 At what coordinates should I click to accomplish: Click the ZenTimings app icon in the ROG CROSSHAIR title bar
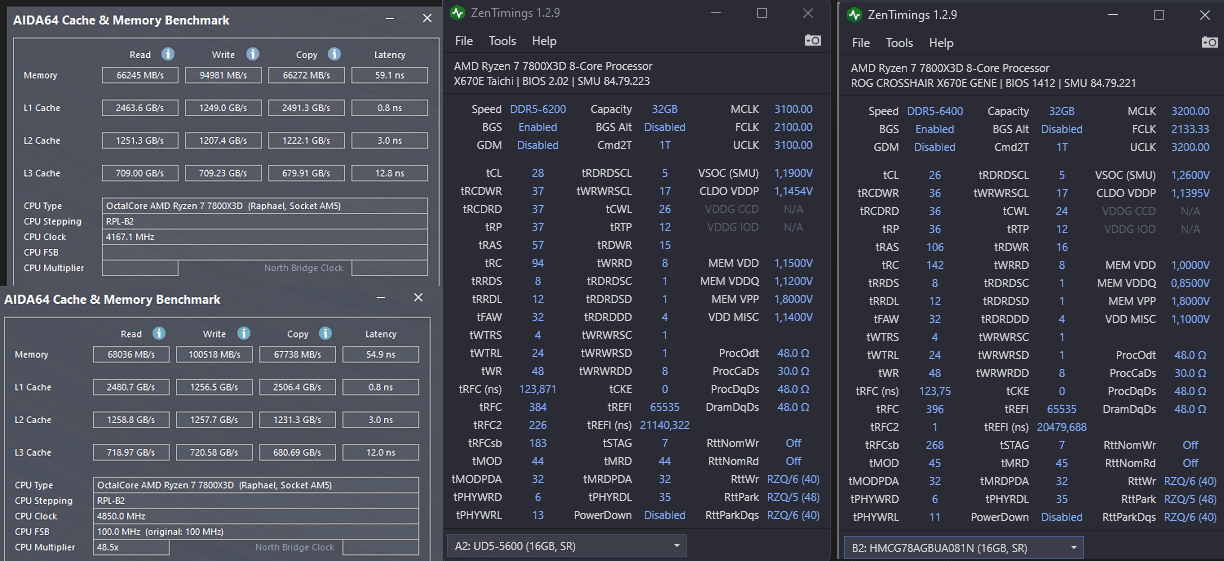[x=854, y=15]
